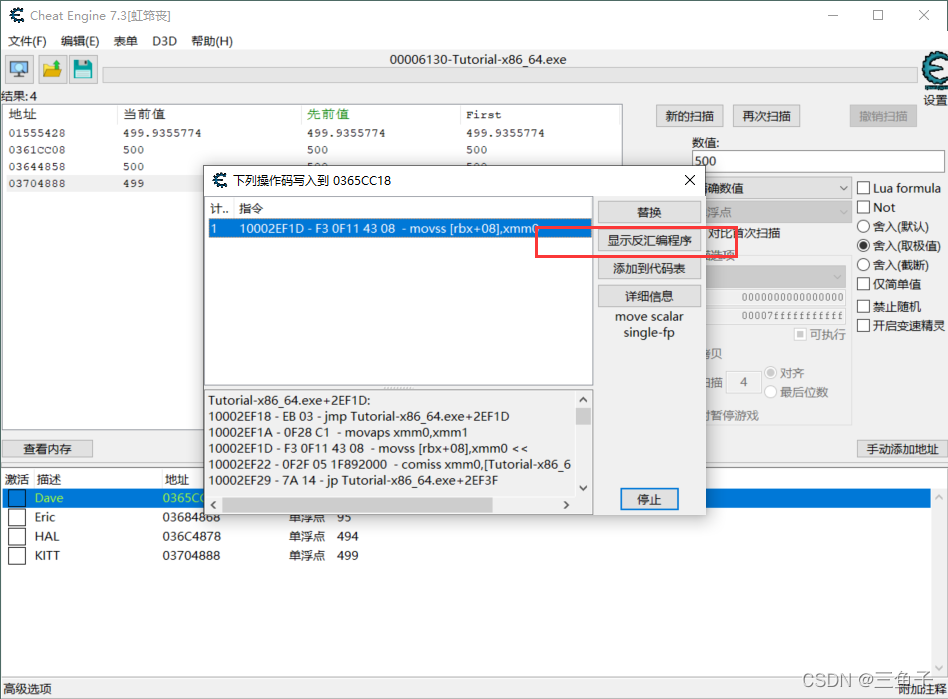Click 添加到代码表 button
This screenshot has width=948, height=699.
pos(649,268)
